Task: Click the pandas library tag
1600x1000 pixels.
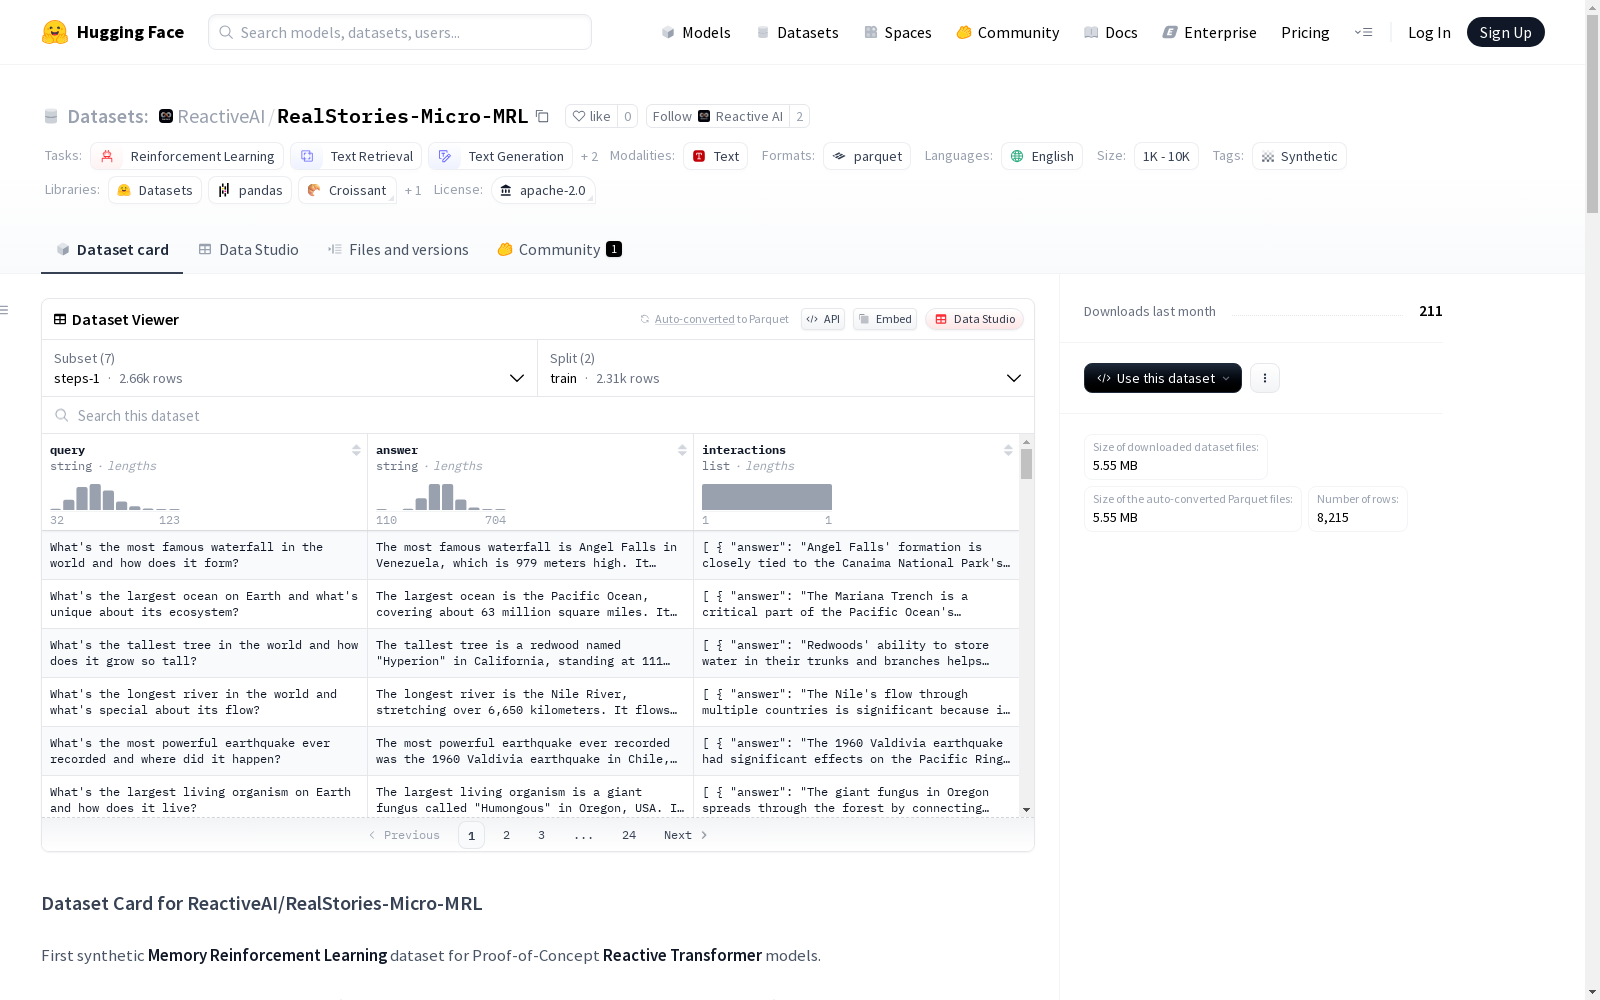Action: [x=250, y=190]
